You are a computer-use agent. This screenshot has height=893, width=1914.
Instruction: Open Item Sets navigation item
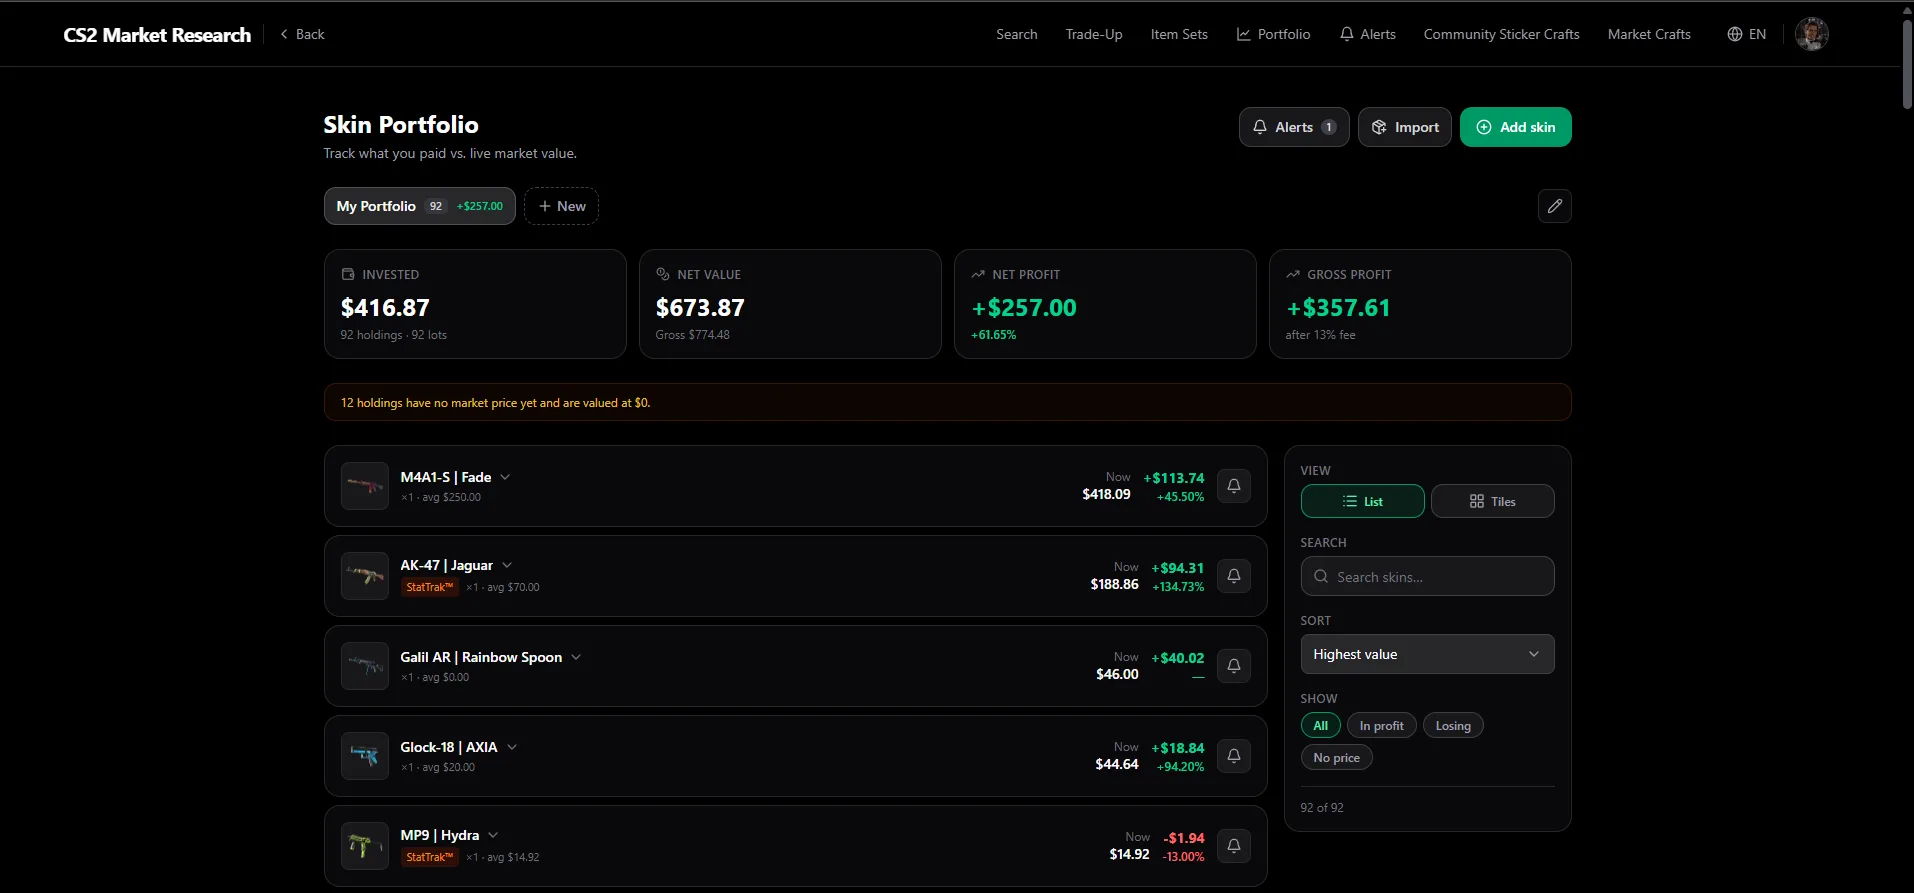(1179, 34)
